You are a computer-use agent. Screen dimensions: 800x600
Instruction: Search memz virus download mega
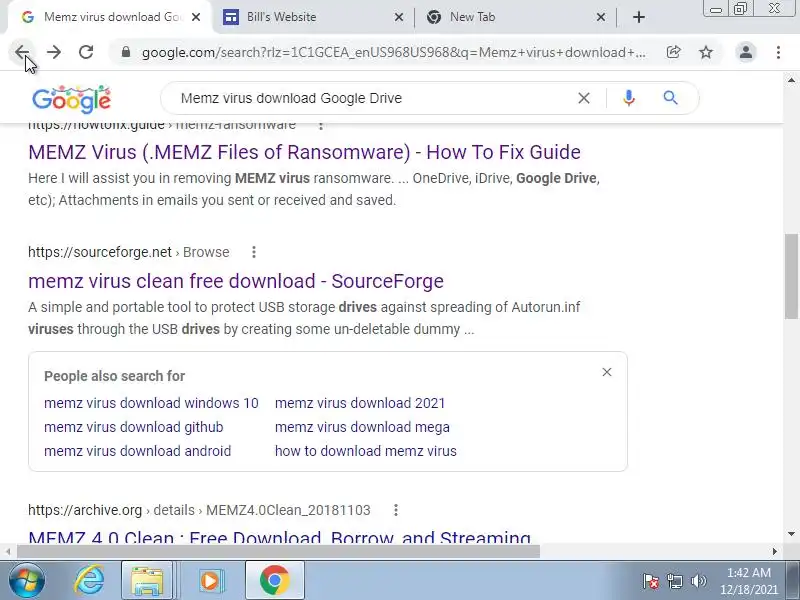362,427
